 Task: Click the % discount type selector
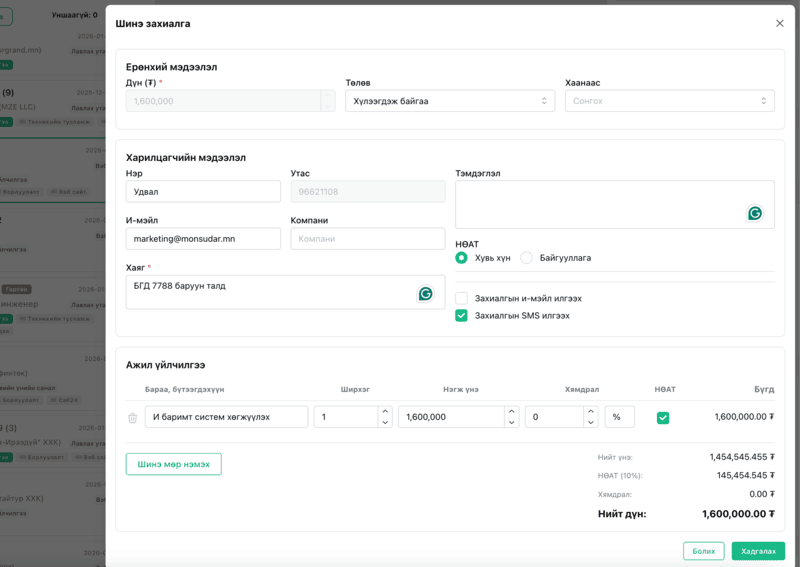coord(619,417)
